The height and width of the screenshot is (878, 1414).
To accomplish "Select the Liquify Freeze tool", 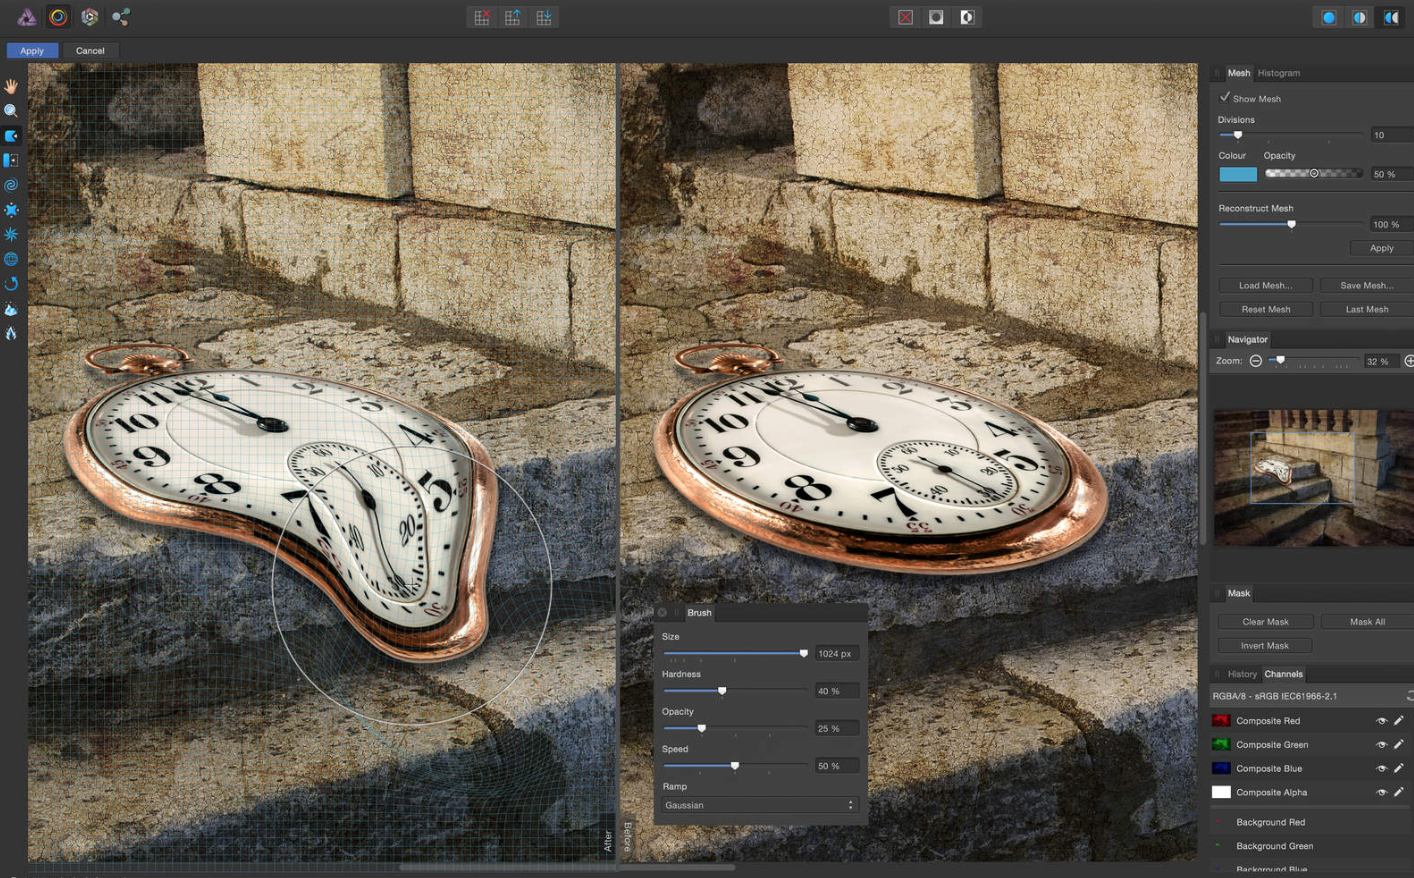I will [11, 309].
